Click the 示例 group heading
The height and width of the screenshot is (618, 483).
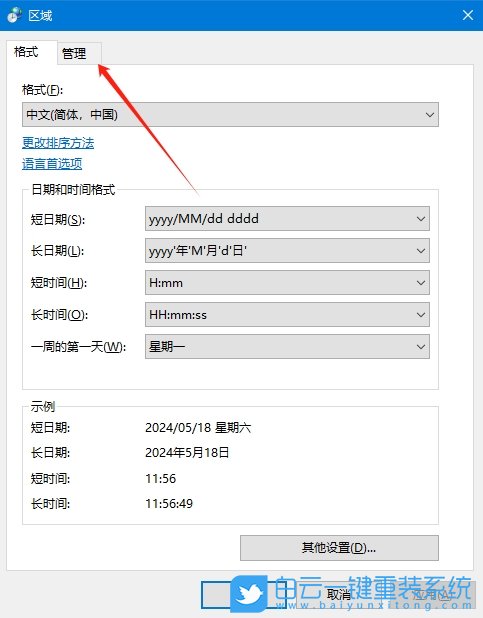point(43,406)
